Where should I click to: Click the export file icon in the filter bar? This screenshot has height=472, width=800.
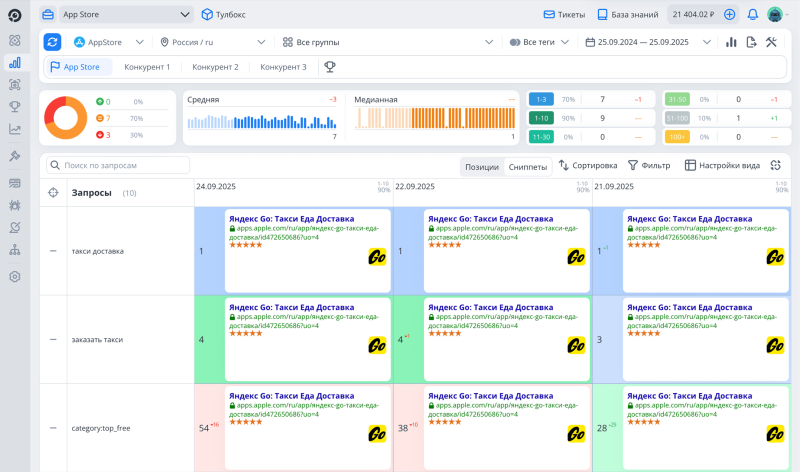(x=751, y=42)
